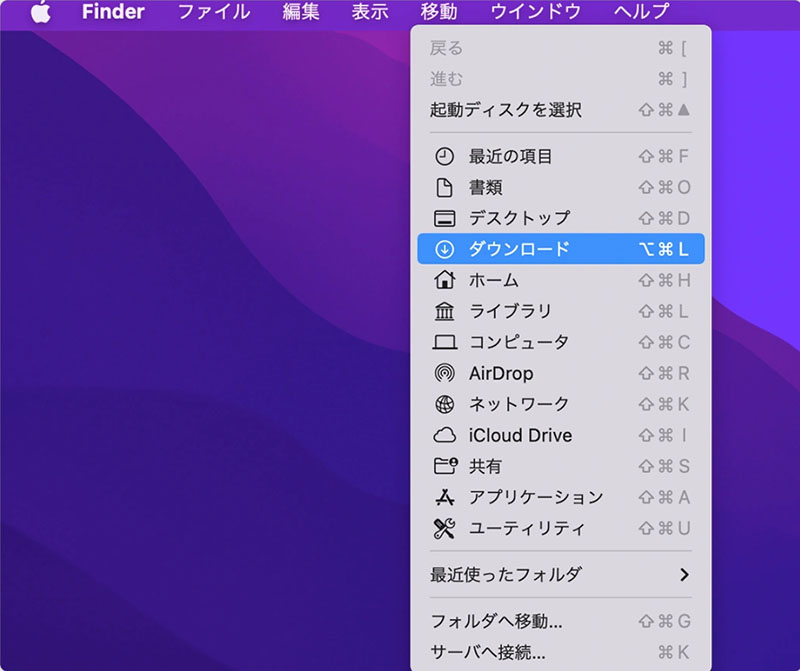800x671 pixels.
Task: Click the crossed tools icon beside ユーティリティ
Action: tap(444, 528)
